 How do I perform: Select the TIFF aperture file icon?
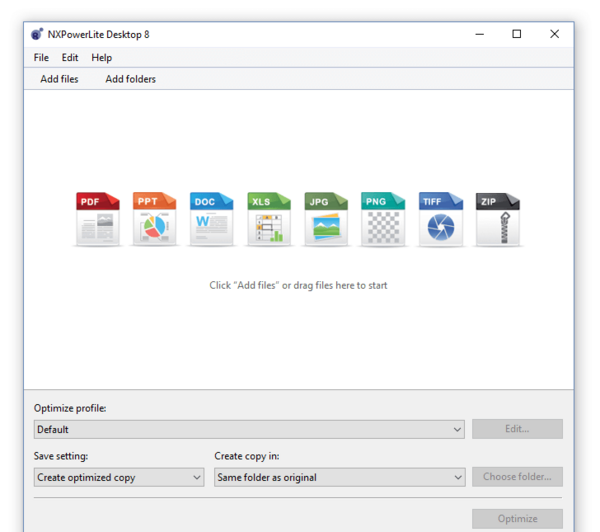441,219
